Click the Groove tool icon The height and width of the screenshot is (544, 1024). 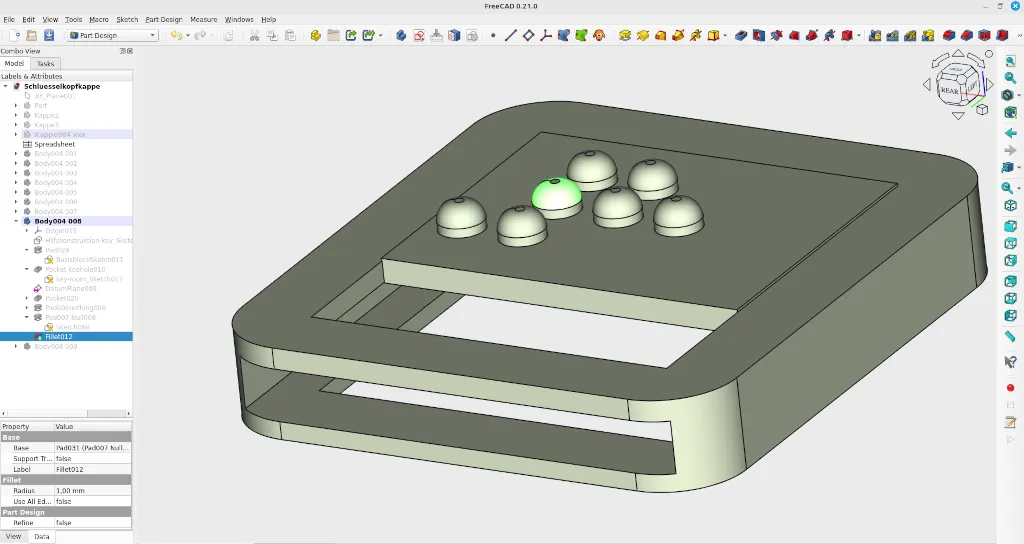coord(776,35)
